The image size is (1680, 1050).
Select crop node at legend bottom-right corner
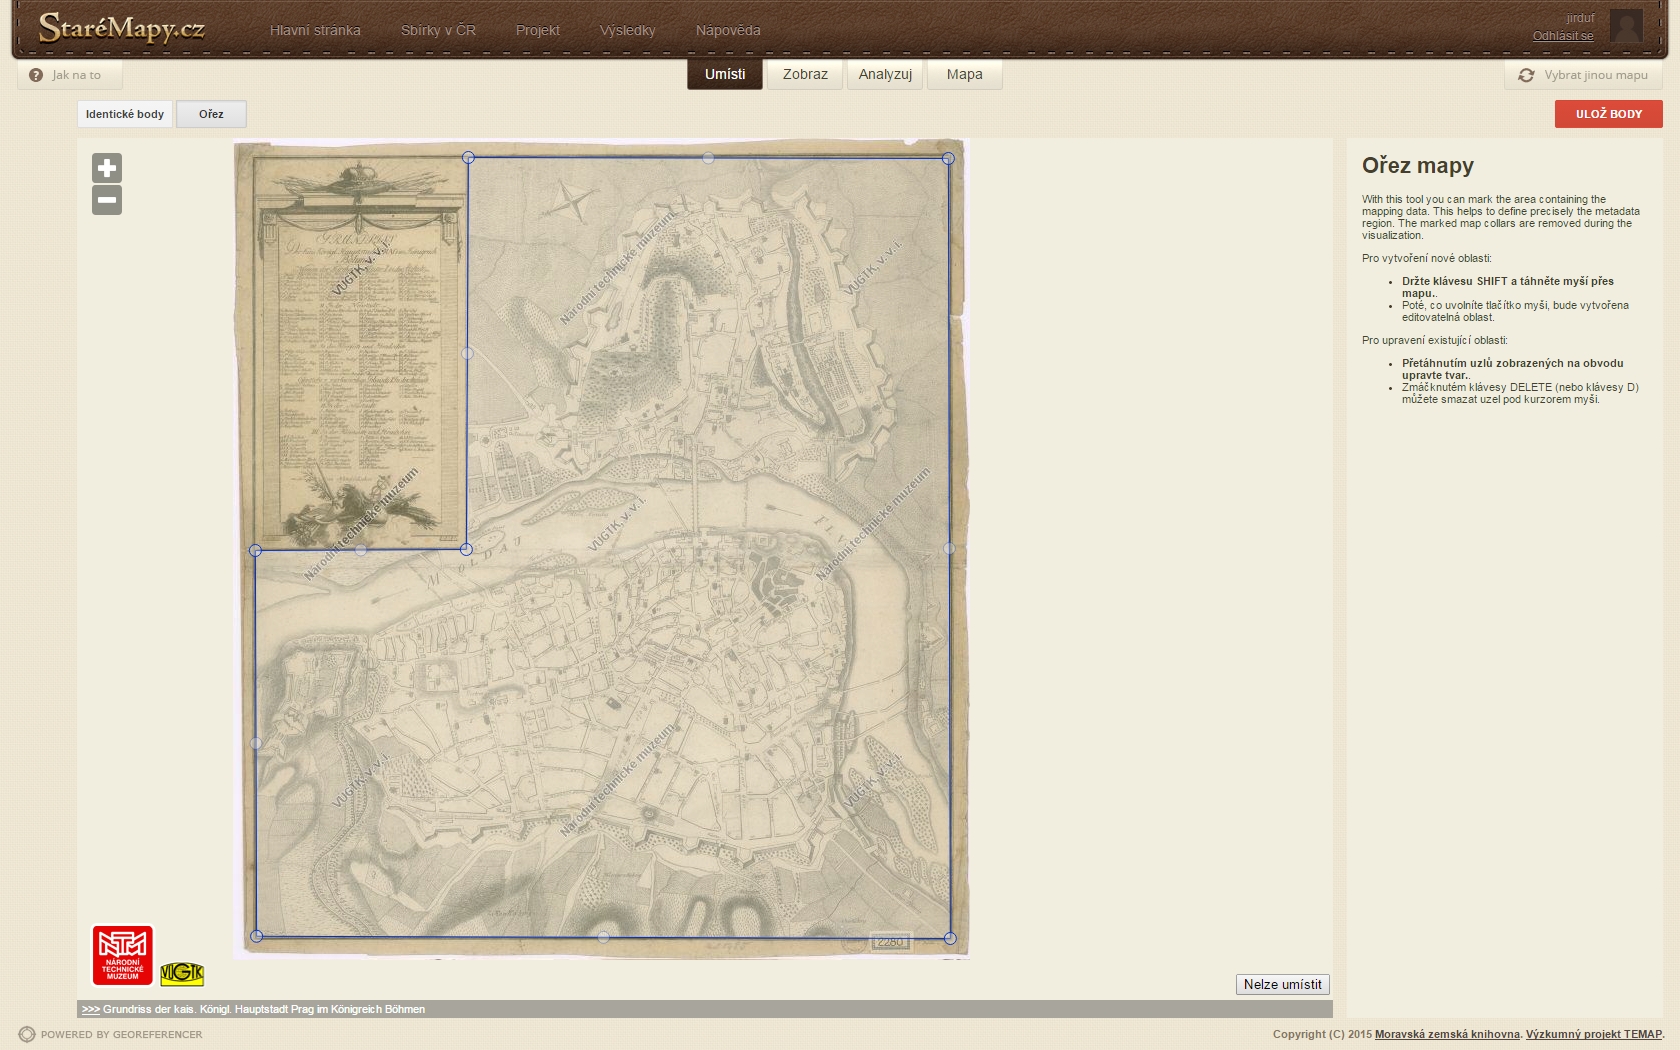[466, 549]
